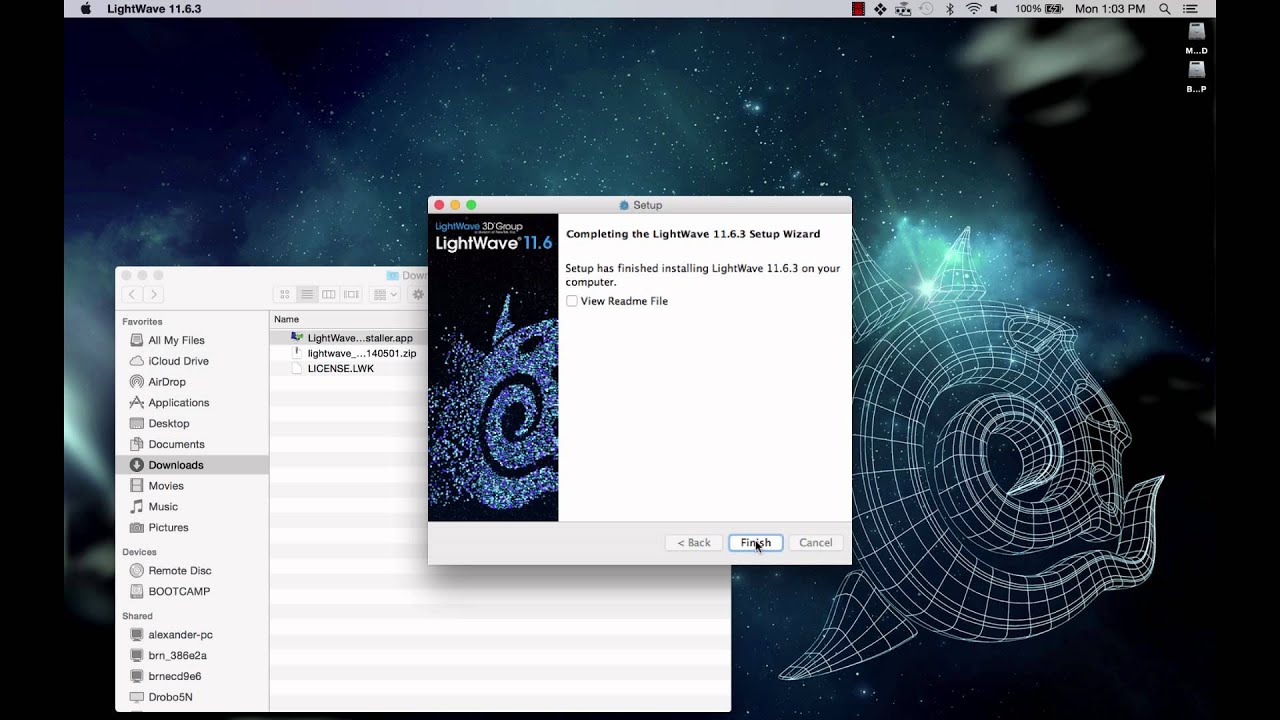Screen dimensions: 1280x720
Task: Click the four-diamonds menu bar icon
Action: coord(881,9)
